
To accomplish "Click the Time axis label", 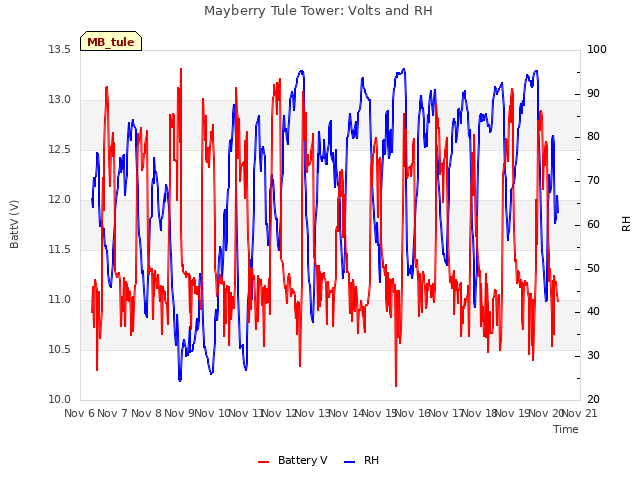I will (x=566, y=429).
